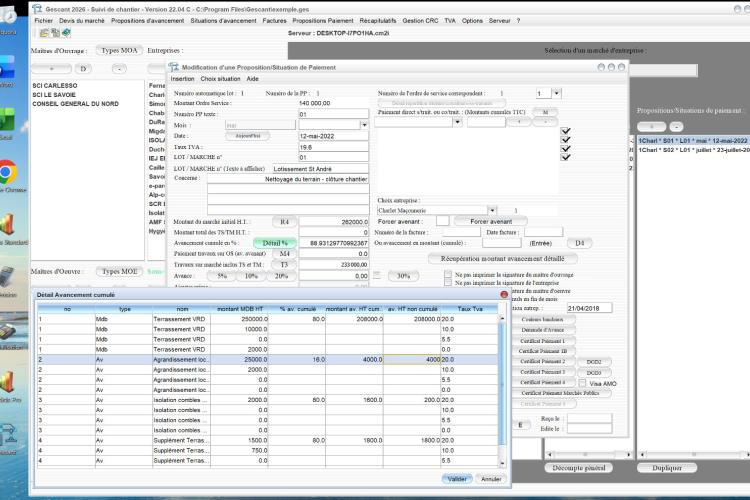Open the Factures menu
Viewport: 750px width, 500px height.
275,21
